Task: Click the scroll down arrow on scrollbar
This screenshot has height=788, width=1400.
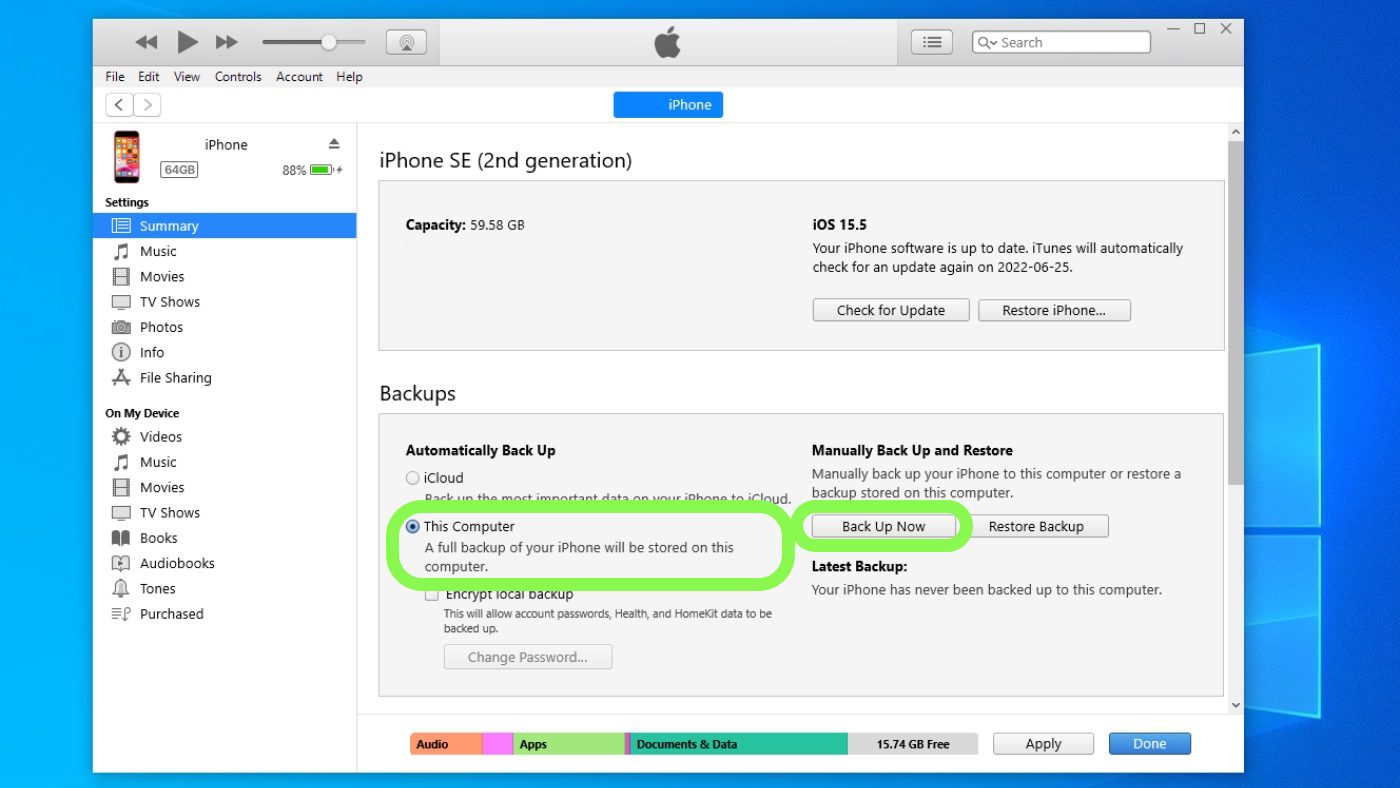Action: [x=1235, y=705]
